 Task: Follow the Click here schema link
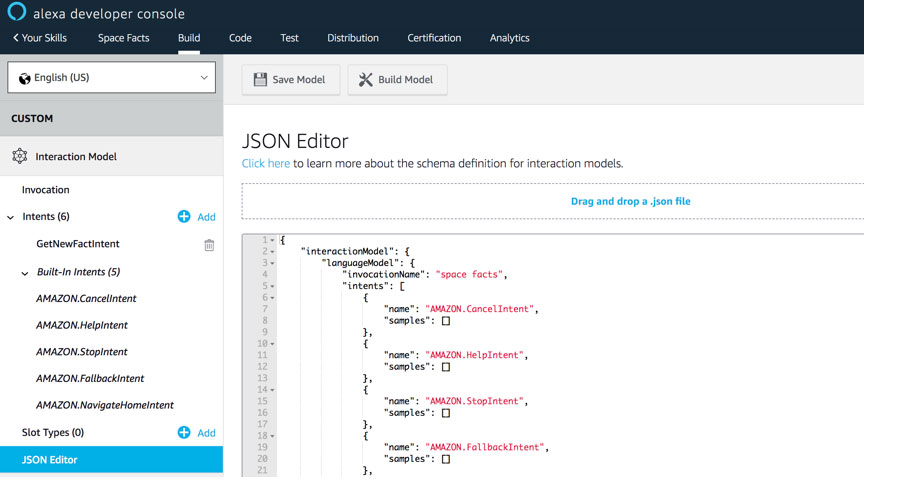[x=266, y=164]
